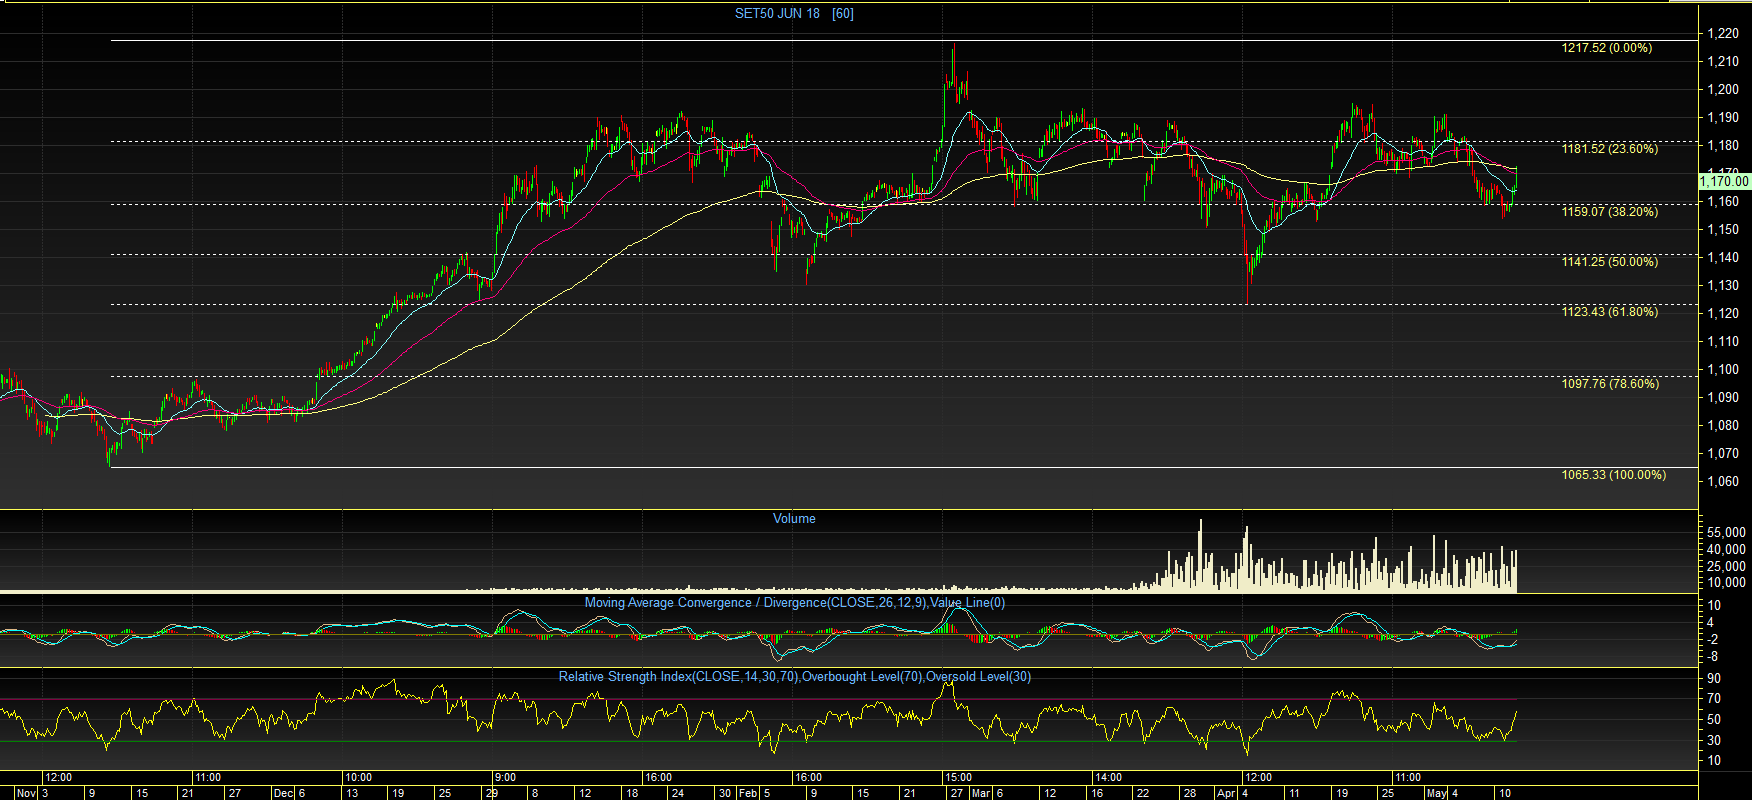Click the 1141.25 (50.00%) retracement label
The width and height of the screenshot is (1752, 800).
(1609, 262)
